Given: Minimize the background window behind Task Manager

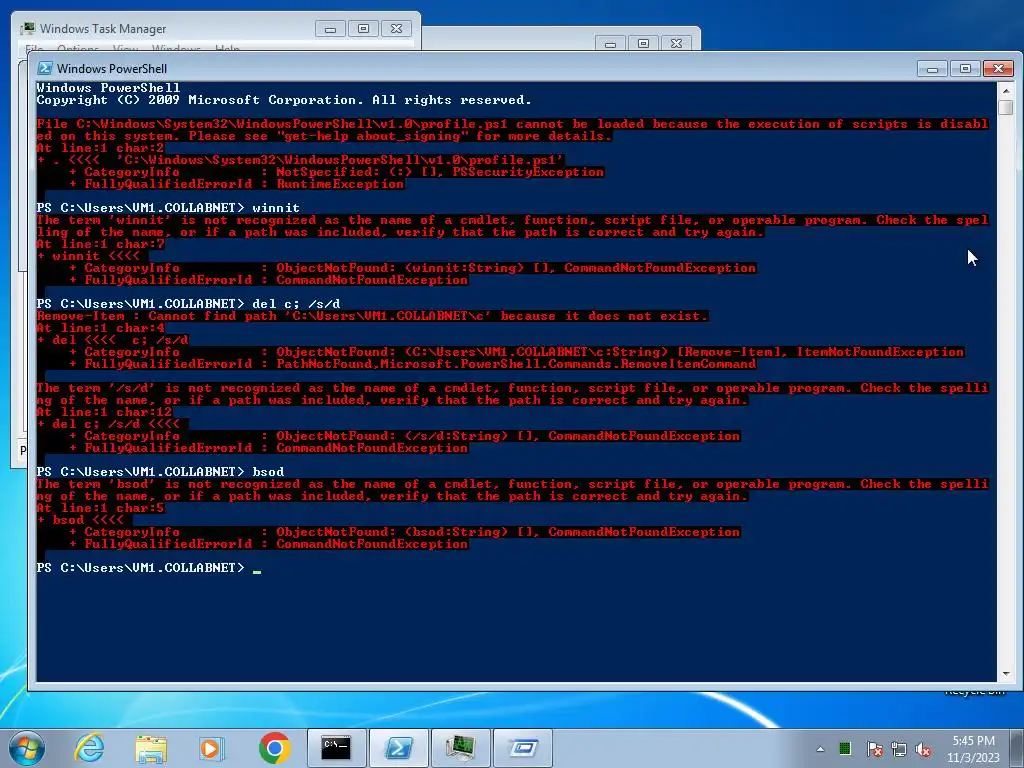Looking at the screenshot, I should (611, 43).
